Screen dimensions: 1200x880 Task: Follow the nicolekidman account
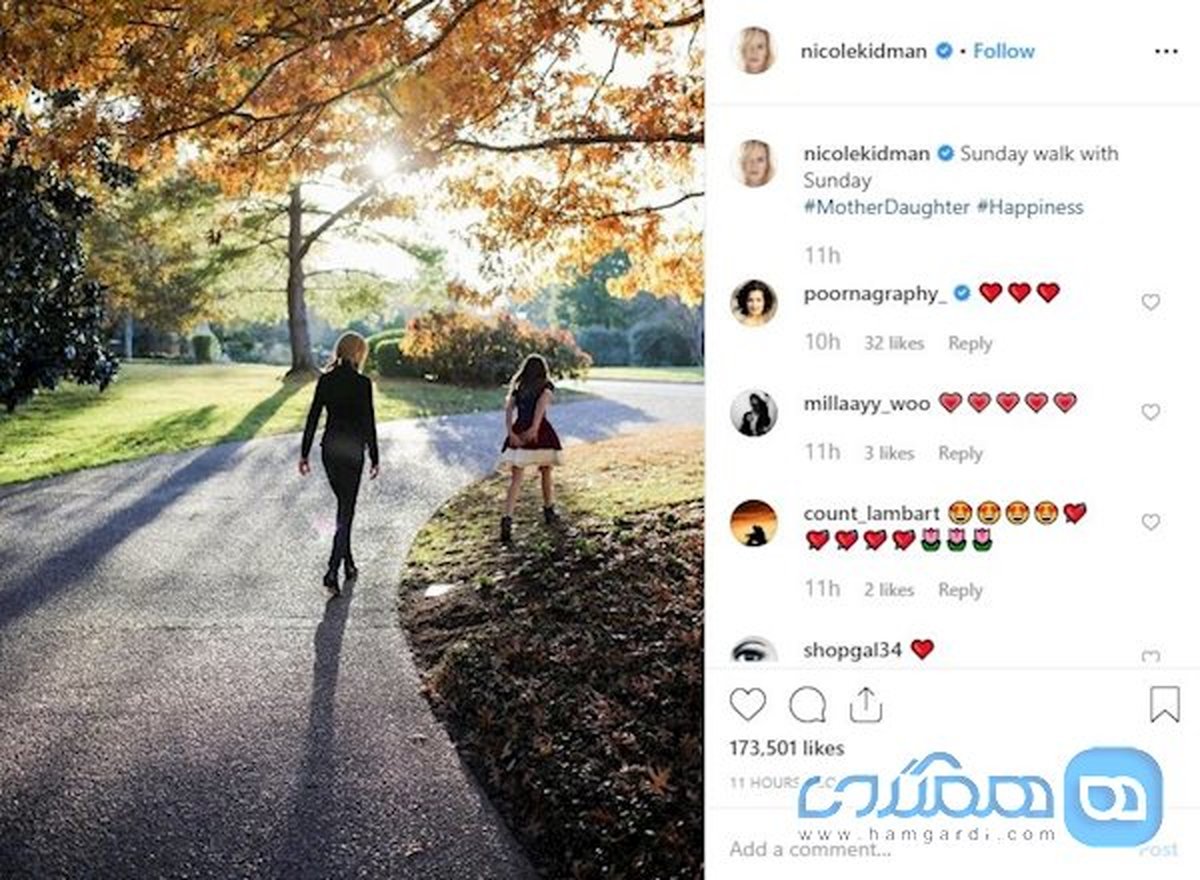(x=1004, y=51)
